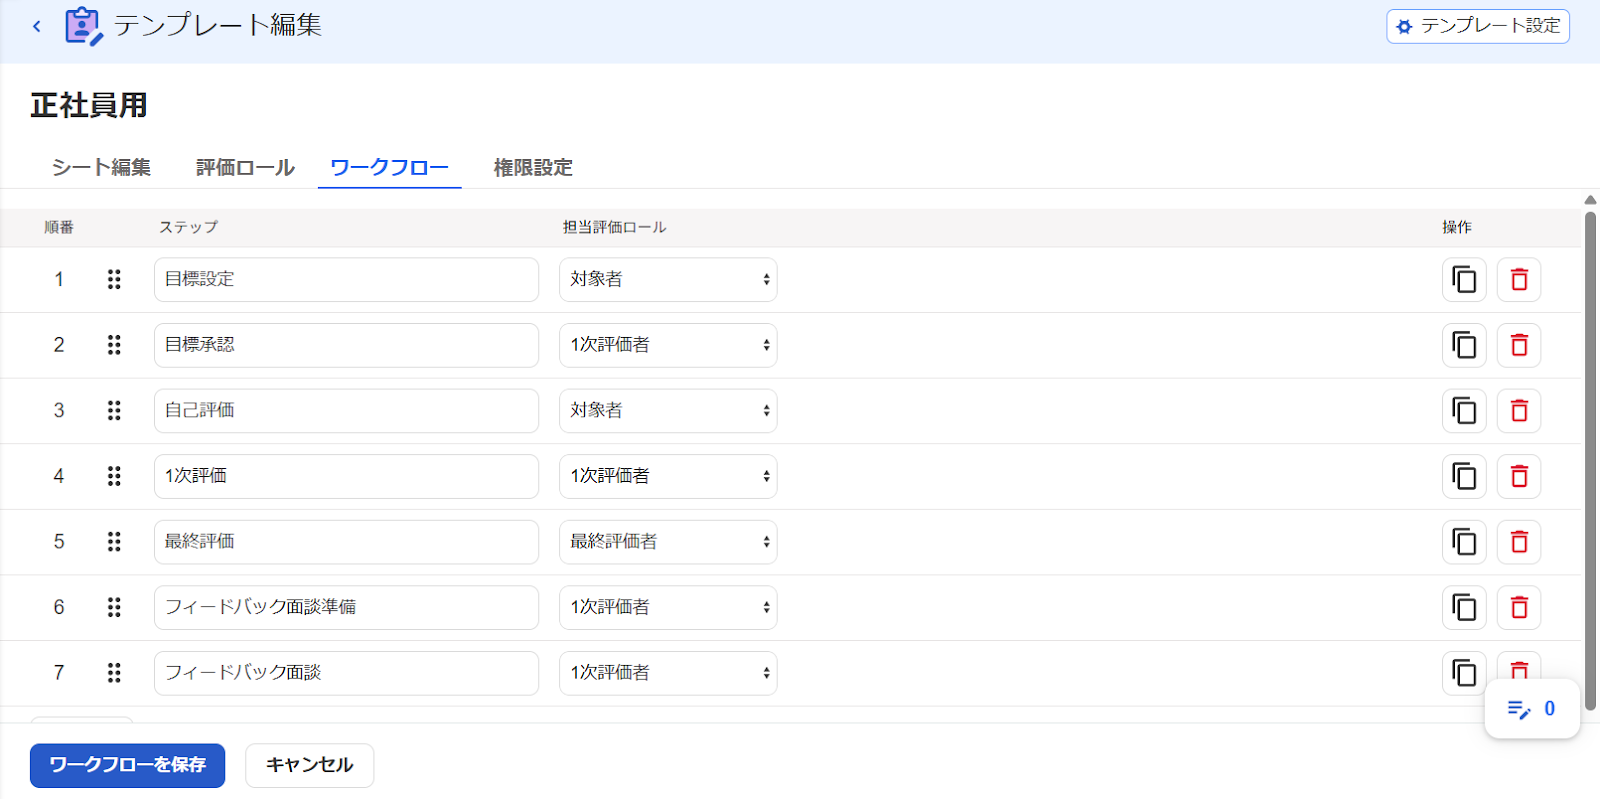Click ワークフローを保存 button
Image resolution: width=1600 pixels, height=799 pixels.
pos(127,765)
